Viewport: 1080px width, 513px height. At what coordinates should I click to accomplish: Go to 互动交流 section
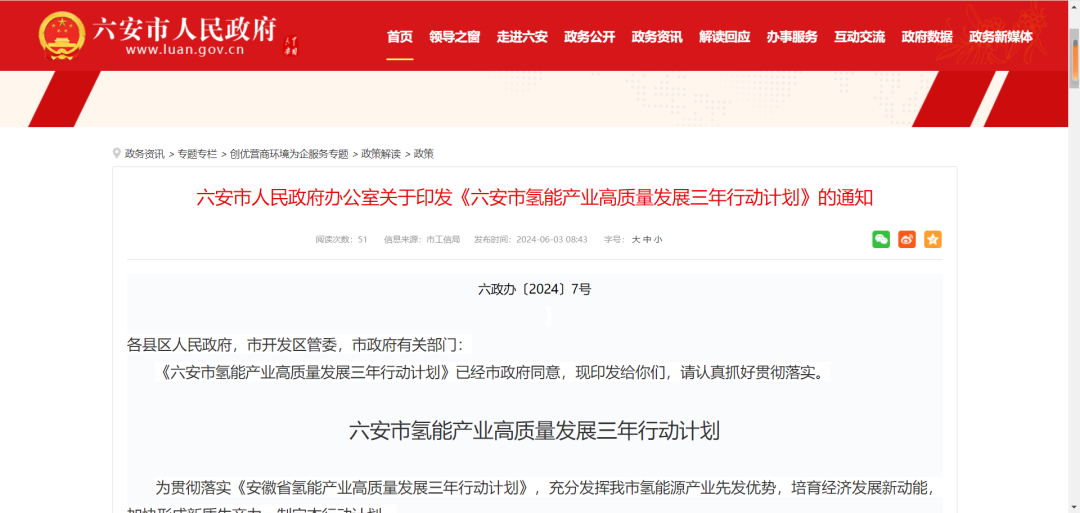[860, 37]
